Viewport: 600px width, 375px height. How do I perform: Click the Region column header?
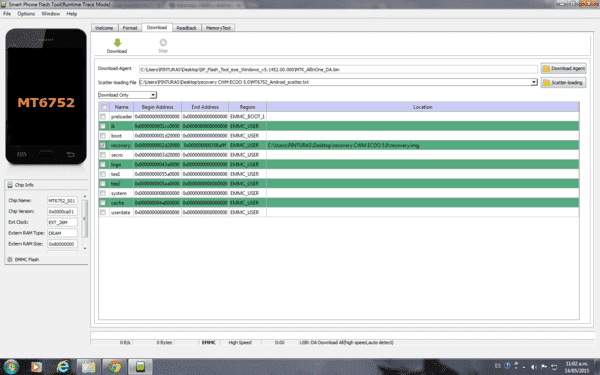click(x=247, y=107)
